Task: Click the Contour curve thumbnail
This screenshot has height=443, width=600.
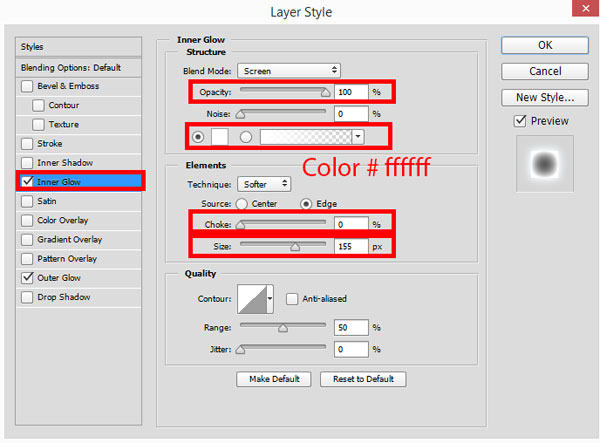Action: click(252, 299)
